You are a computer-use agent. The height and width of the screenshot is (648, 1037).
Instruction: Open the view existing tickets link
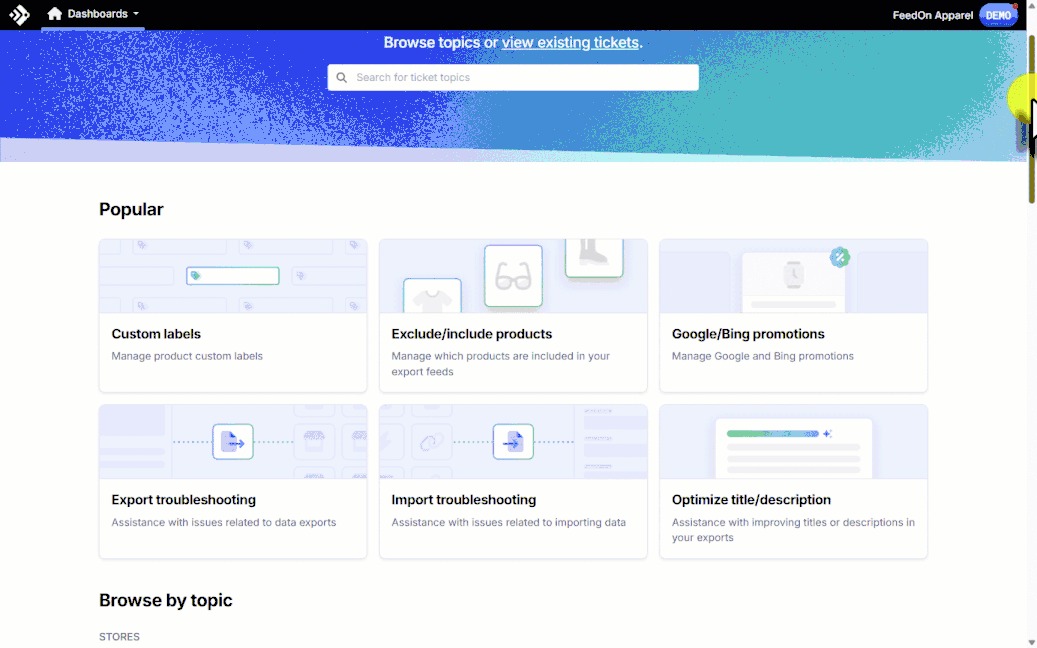click(570, 42)
